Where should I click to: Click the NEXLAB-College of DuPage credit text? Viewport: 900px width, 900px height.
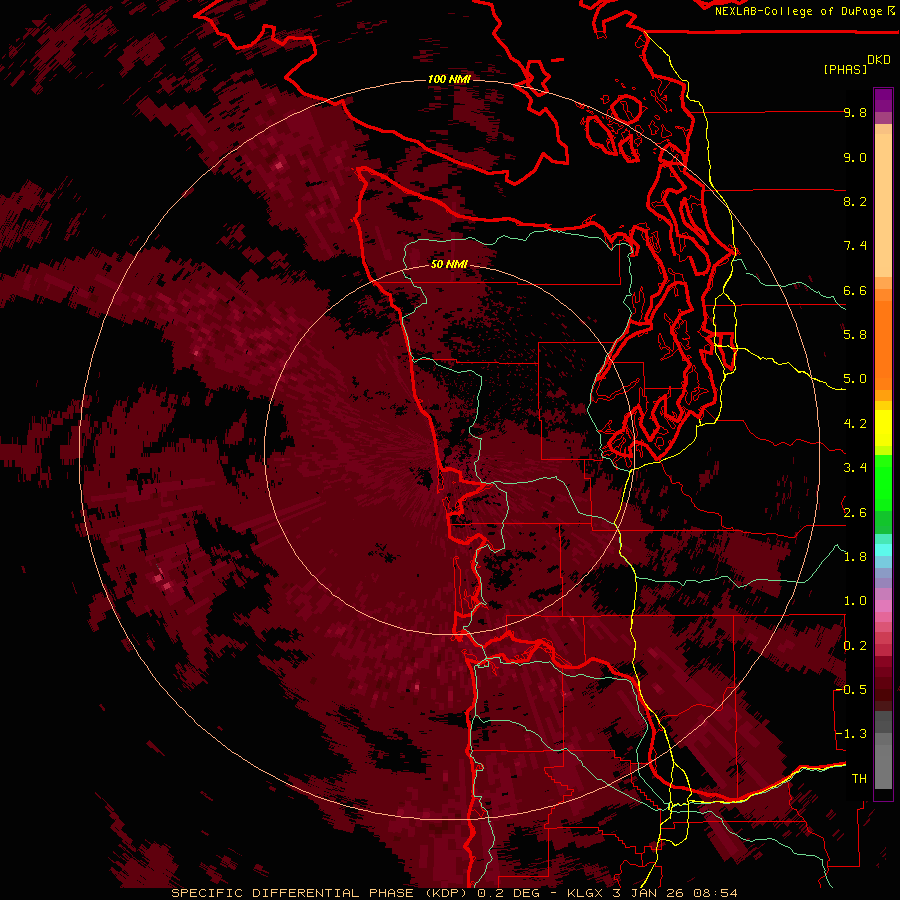tap(798, 11)
